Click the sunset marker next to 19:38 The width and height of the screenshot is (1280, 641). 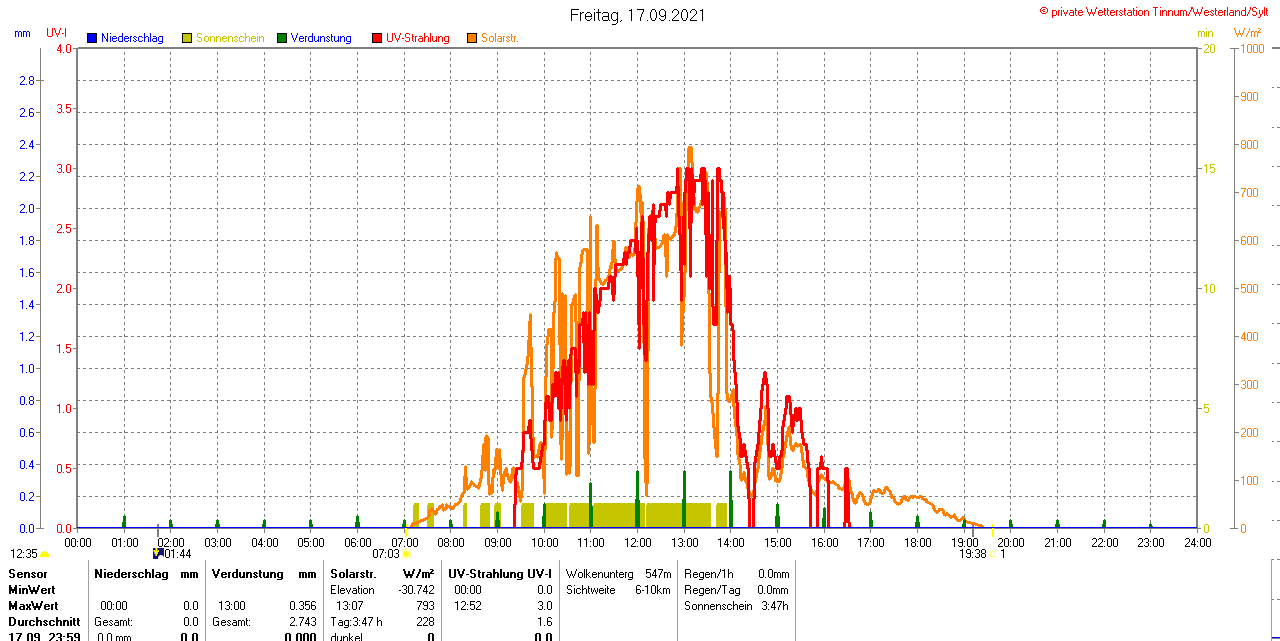(992, 553)
